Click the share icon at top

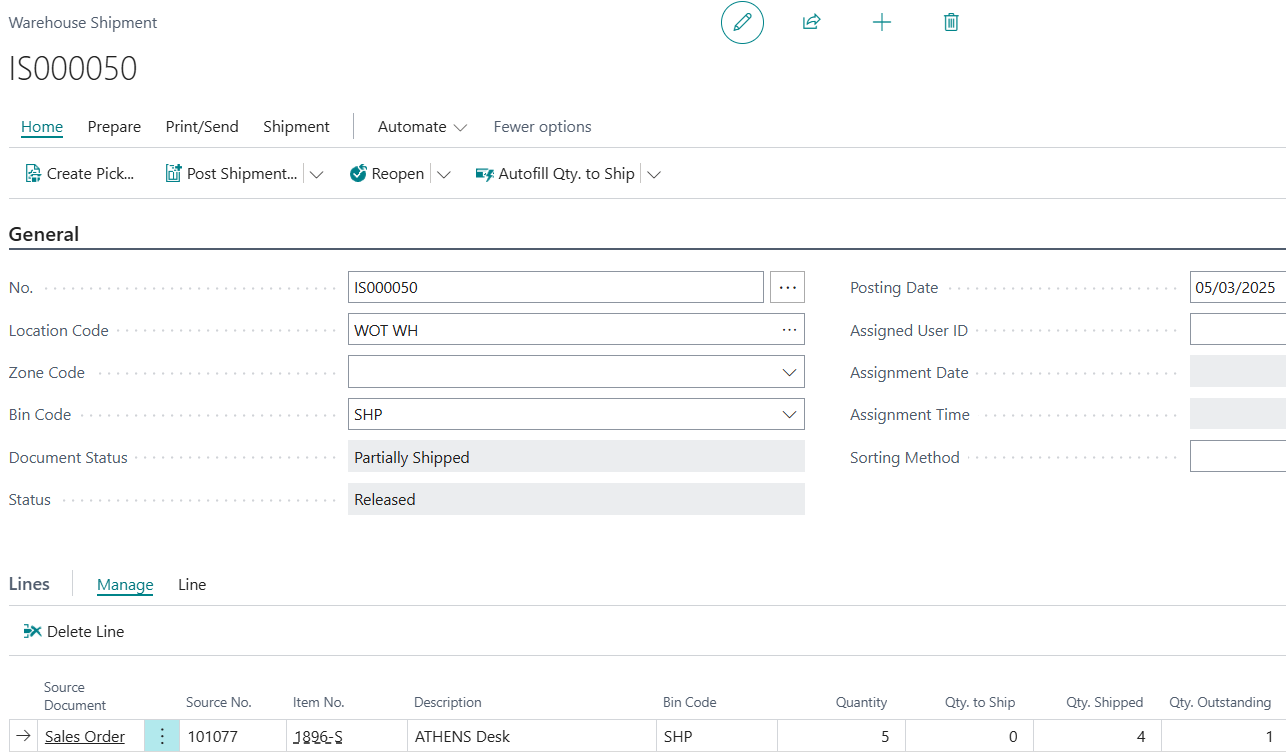click(811, 22)
